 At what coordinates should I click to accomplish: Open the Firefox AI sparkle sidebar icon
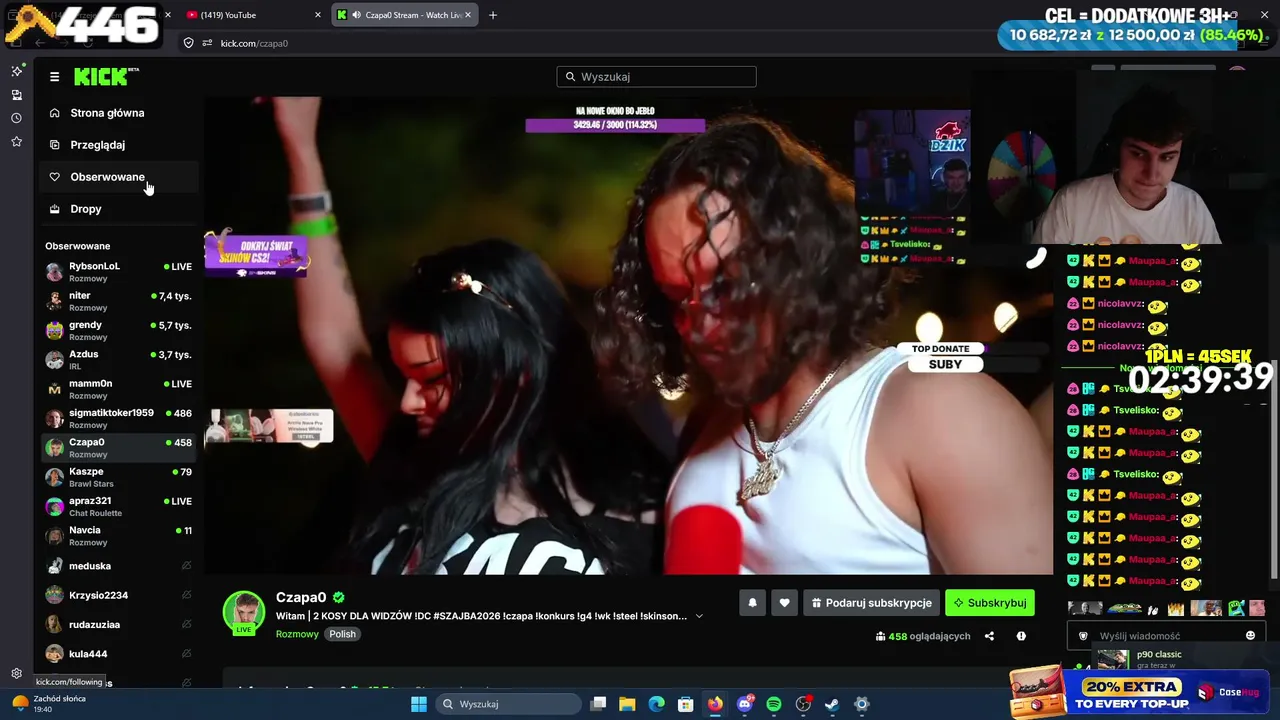point(16,71)
